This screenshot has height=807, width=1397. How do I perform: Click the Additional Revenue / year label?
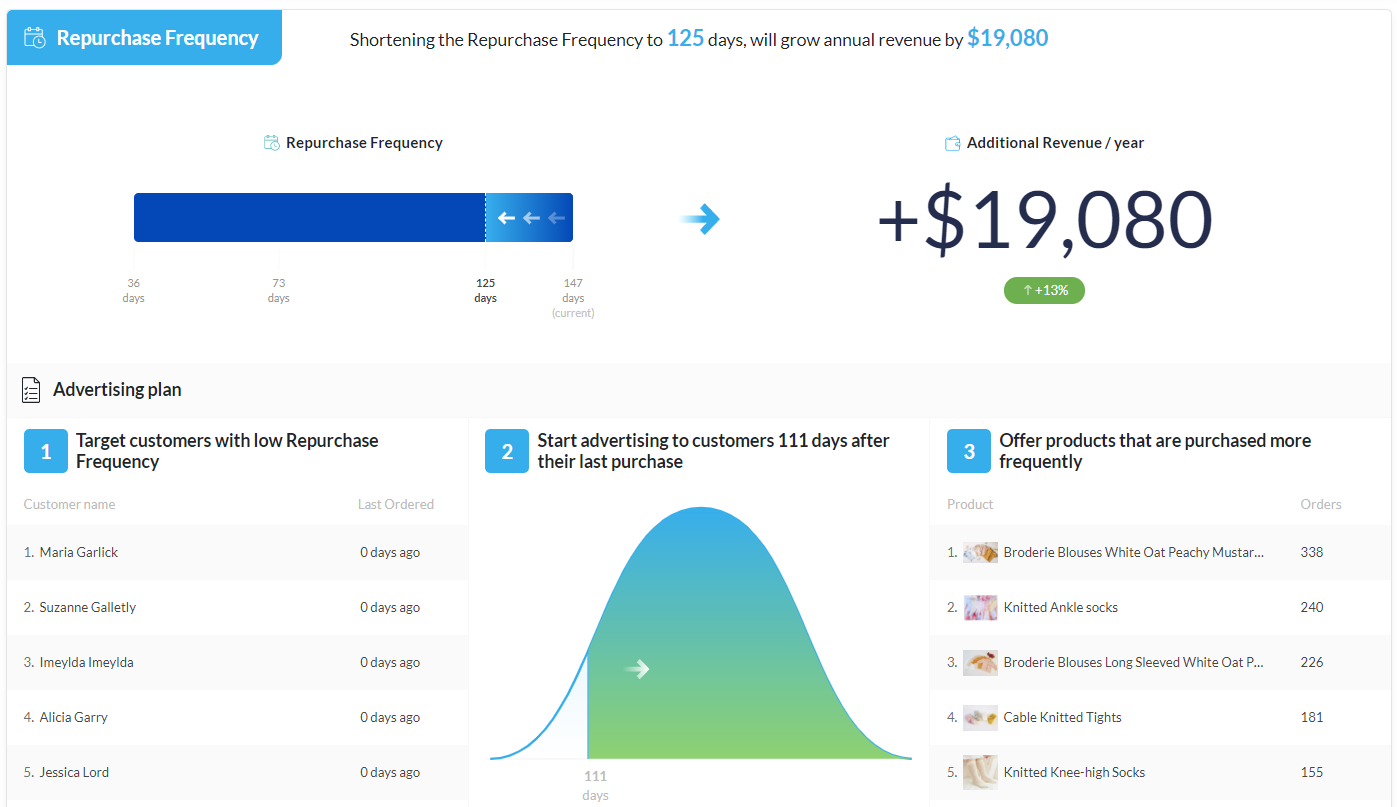(x=1055, y=143)
